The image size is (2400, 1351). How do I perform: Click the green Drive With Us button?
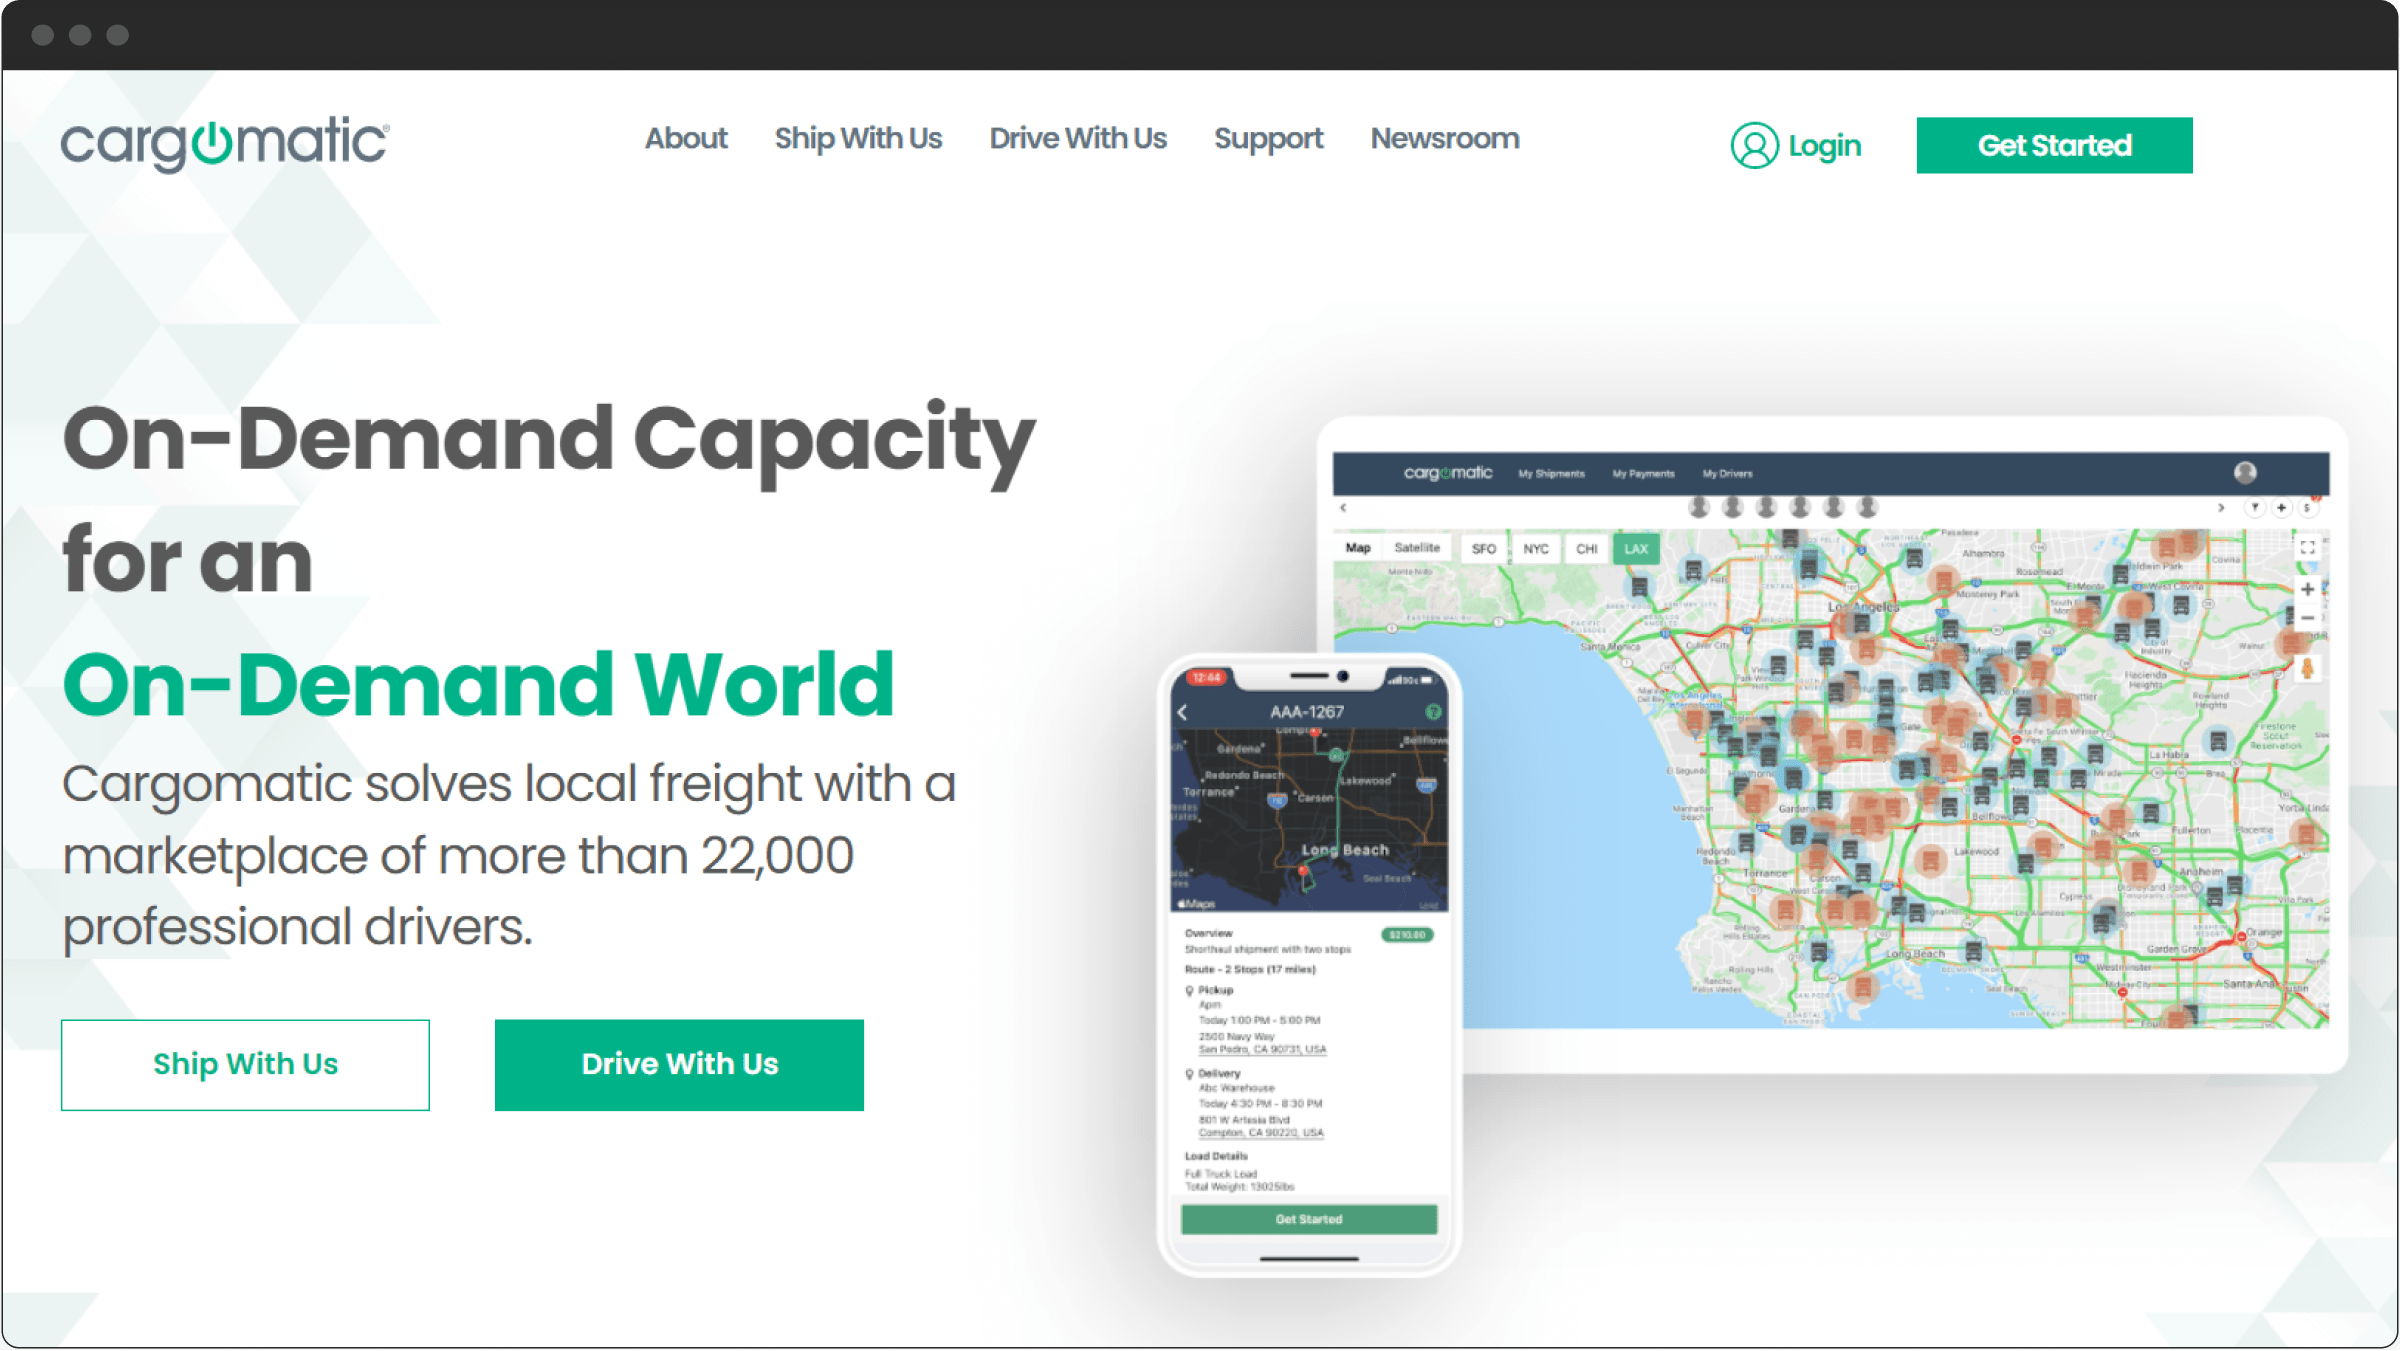(679, 1064)
